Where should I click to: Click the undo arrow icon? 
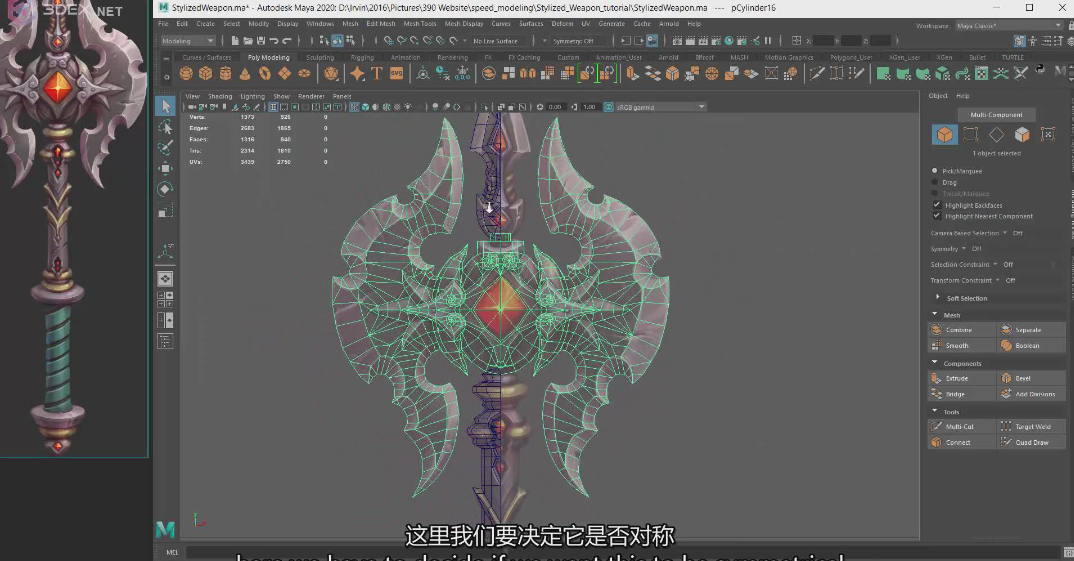[274, 41]
